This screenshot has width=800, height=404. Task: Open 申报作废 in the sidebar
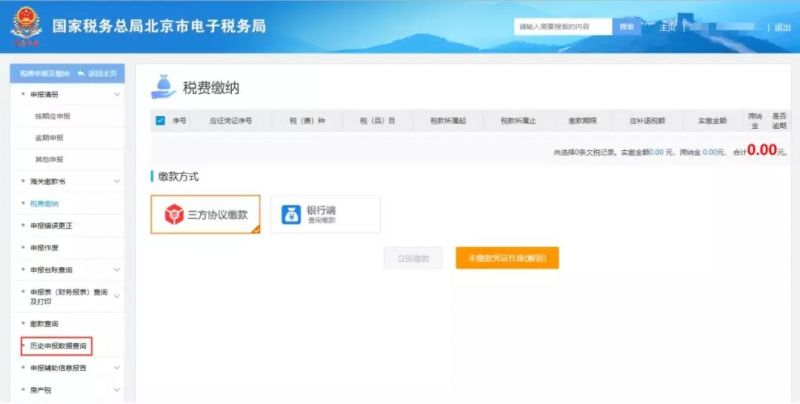click(44, 248)
